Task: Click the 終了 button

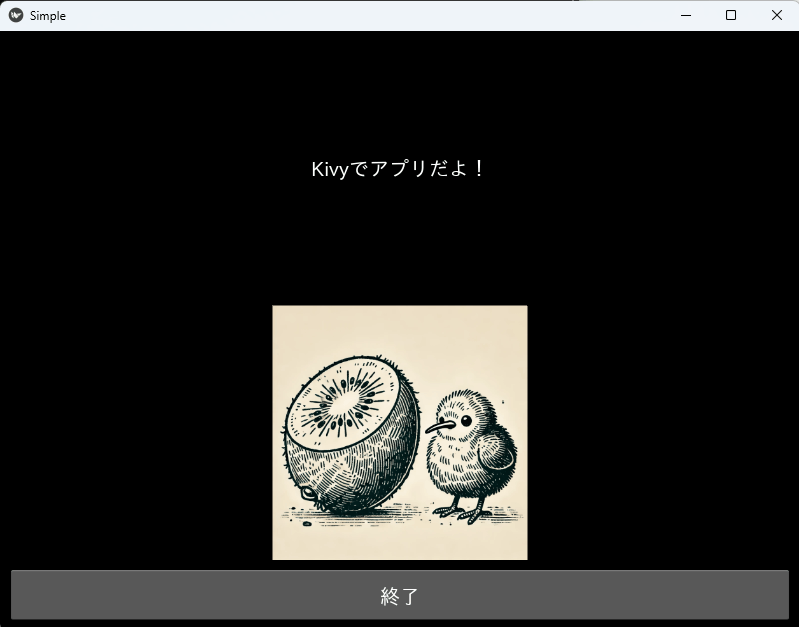Action: (x=400, y=595)
